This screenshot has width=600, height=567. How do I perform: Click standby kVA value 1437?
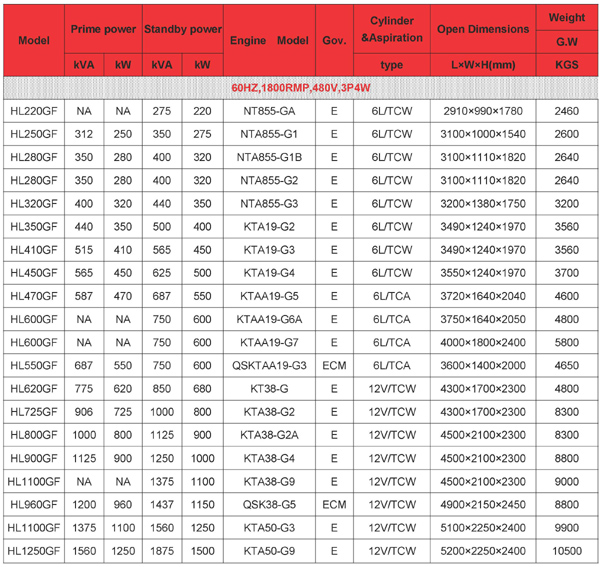(162, 505)
